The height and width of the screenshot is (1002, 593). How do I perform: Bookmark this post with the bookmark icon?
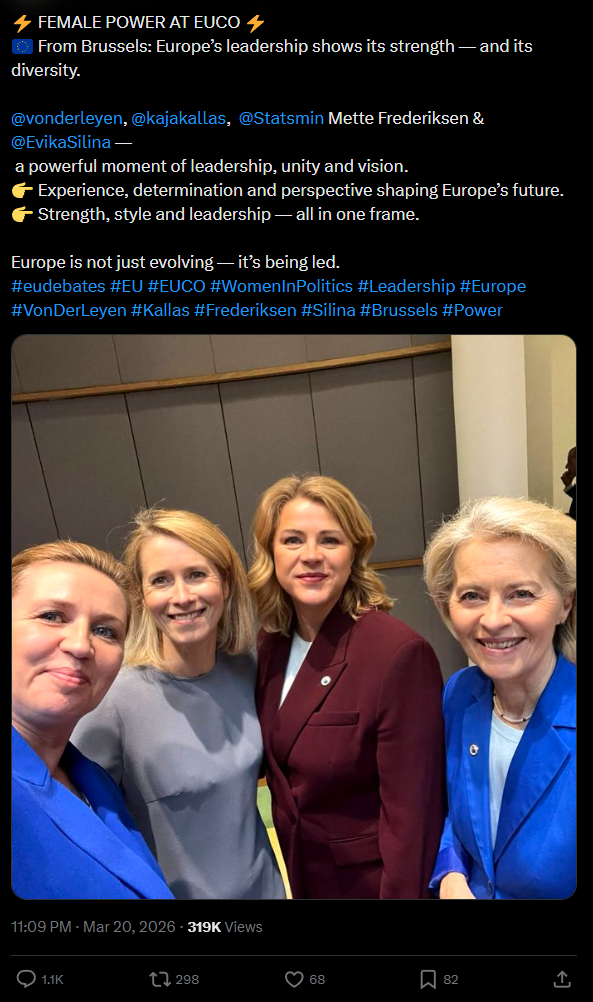[428, 978]
